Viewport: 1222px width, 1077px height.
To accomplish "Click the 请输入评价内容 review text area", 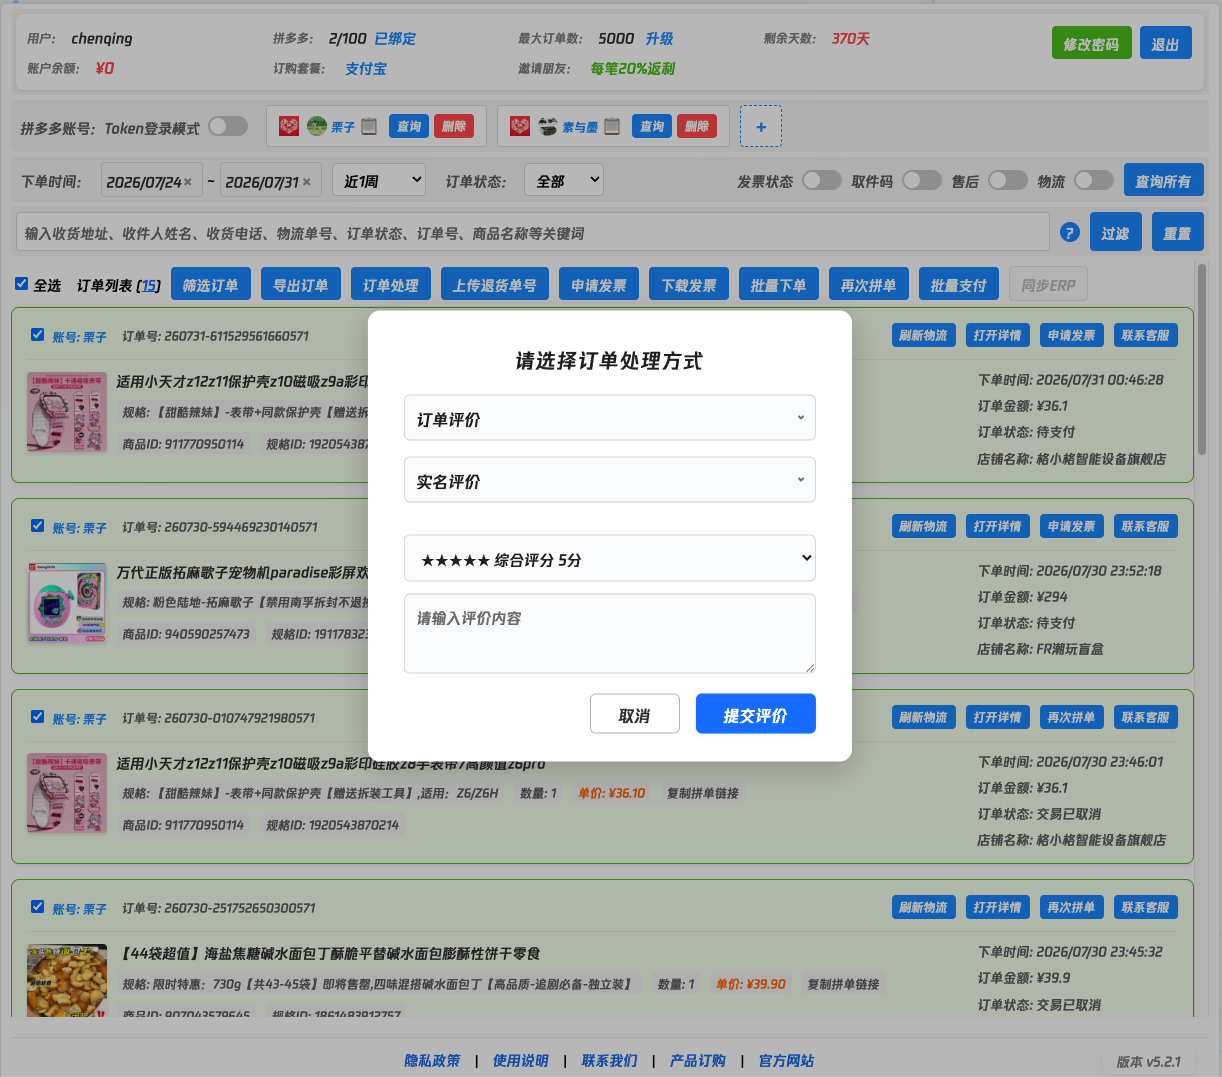I will [x=610, y=633].
